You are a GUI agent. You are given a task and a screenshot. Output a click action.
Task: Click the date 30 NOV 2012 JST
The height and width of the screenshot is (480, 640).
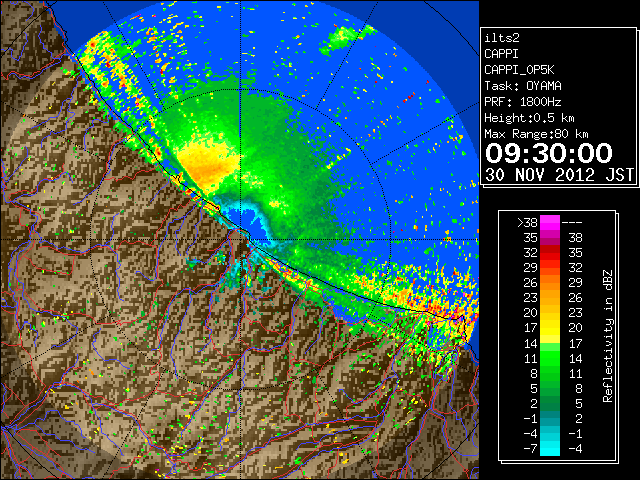click(560, 175)
